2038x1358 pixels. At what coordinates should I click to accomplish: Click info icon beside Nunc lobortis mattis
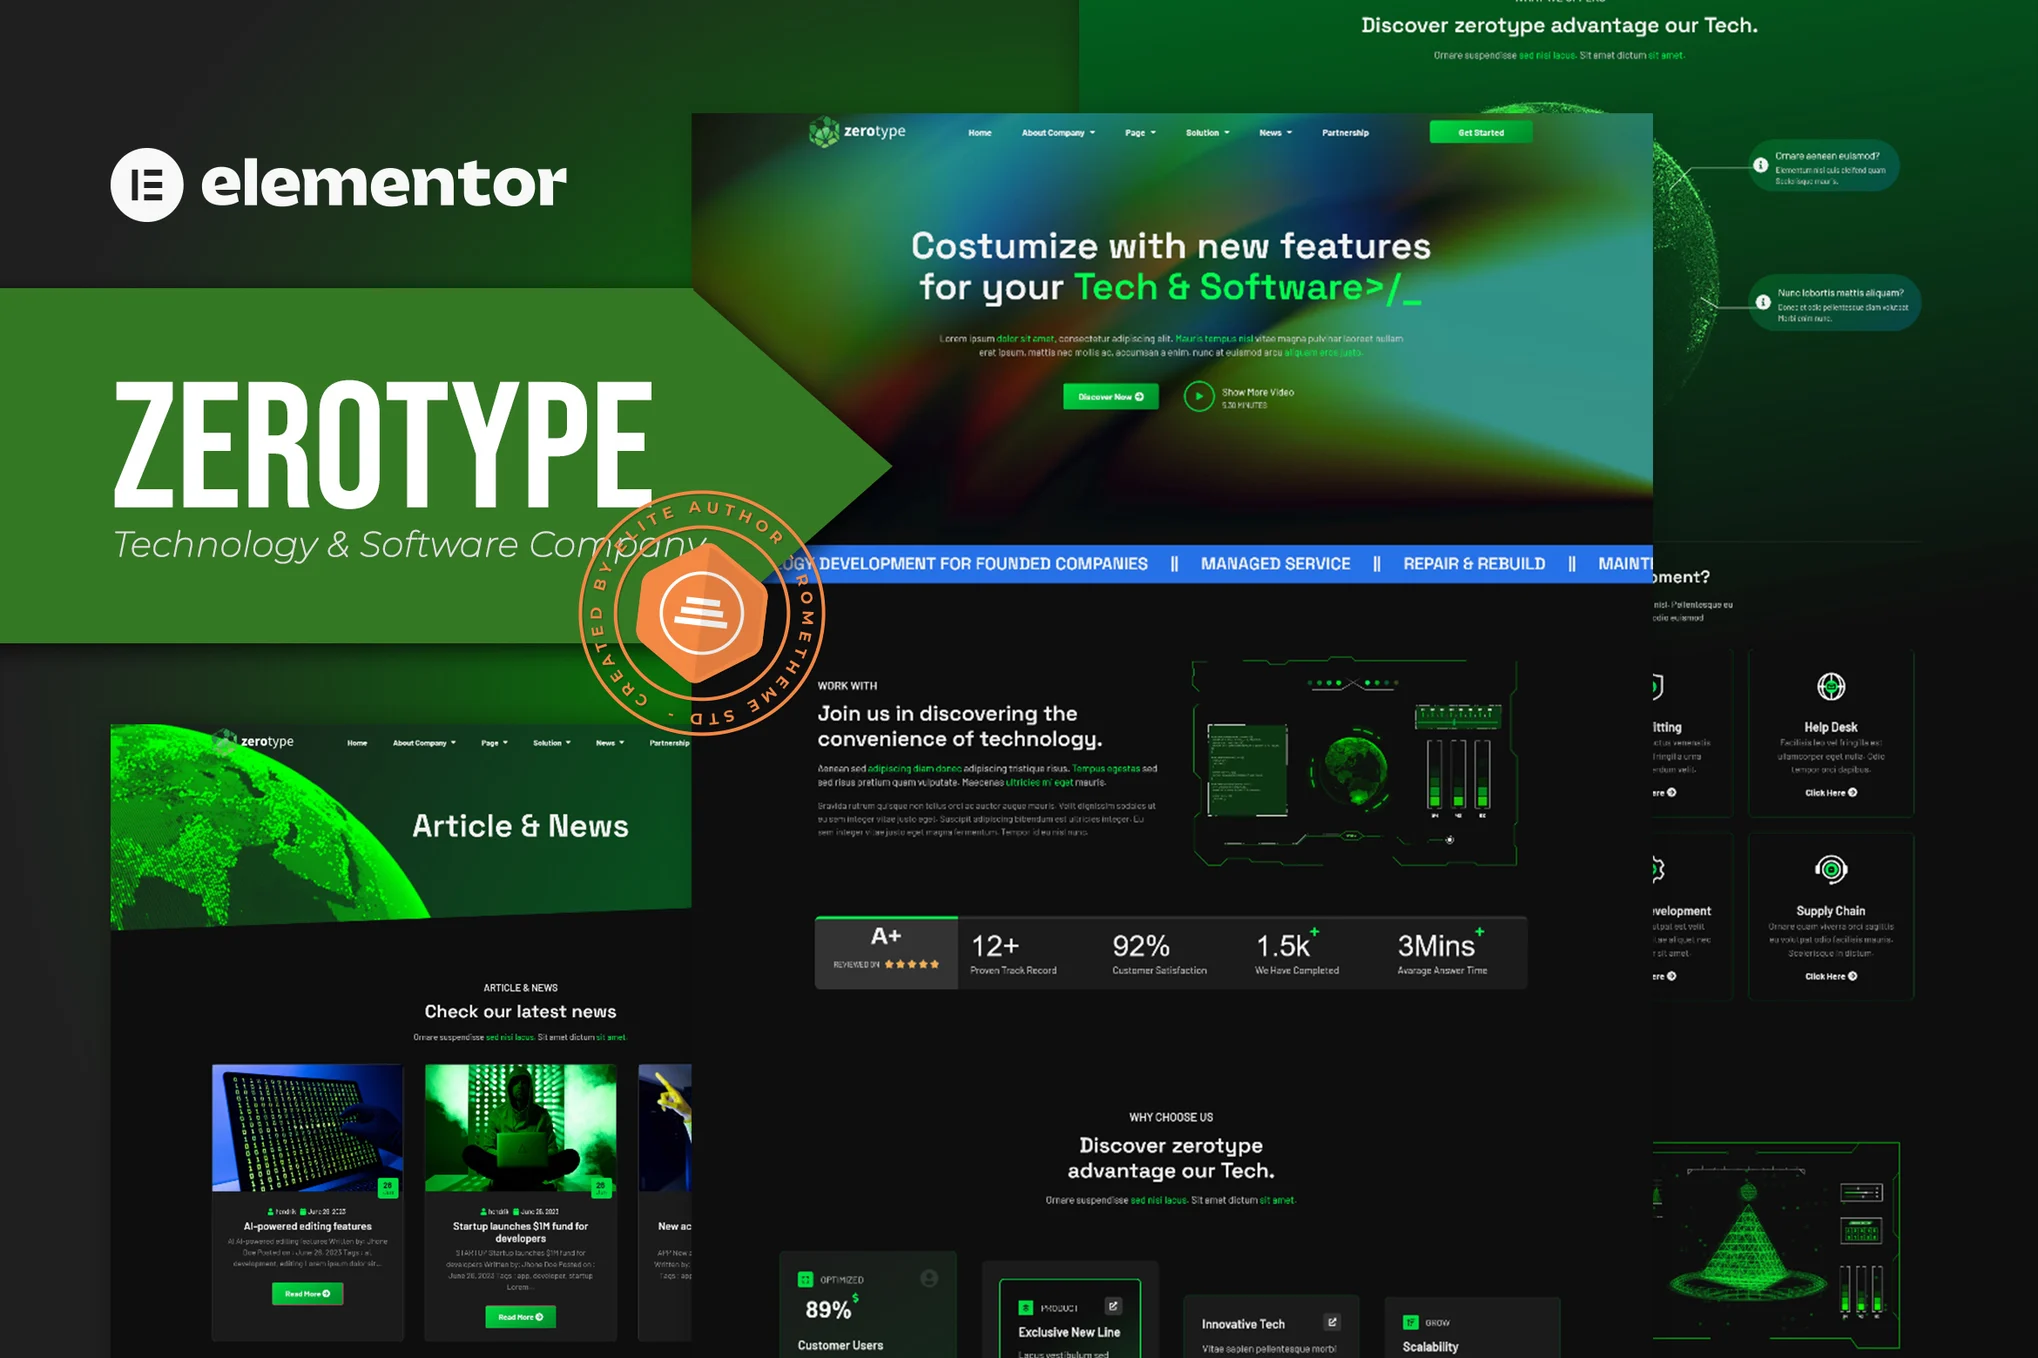(x=1763, y=302)
